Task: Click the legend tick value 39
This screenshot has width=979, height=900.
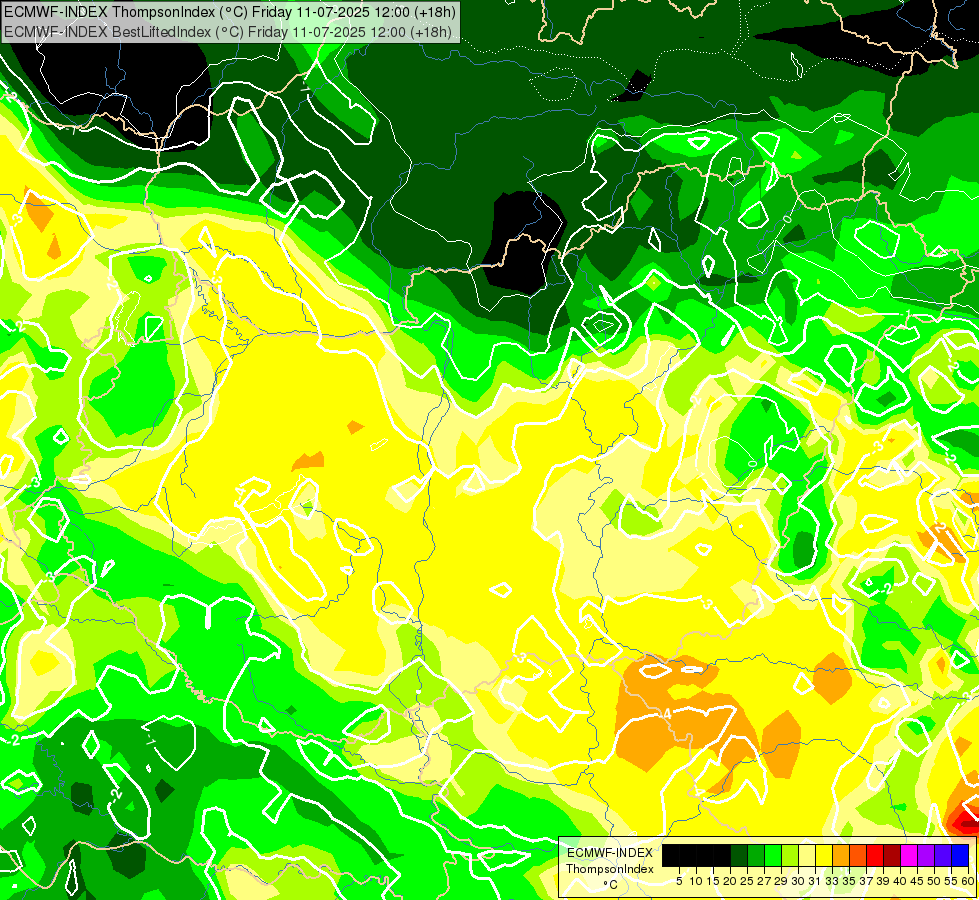Action: pyautogui.click(x=883, y=881)
